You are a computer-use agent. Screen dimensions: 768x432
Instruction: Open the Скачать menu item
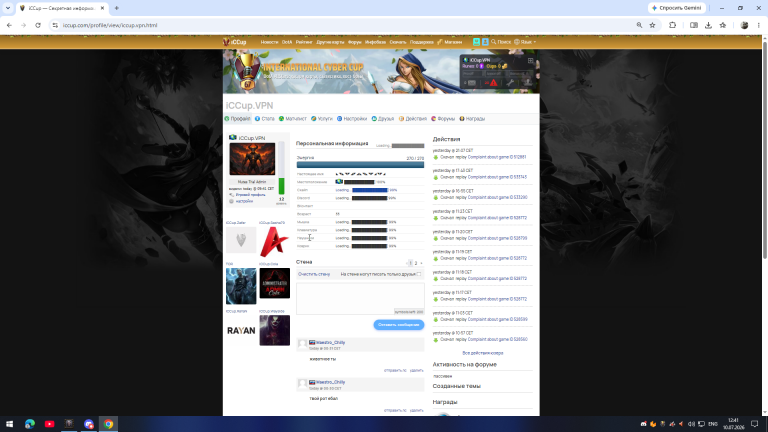pos(398,42)
